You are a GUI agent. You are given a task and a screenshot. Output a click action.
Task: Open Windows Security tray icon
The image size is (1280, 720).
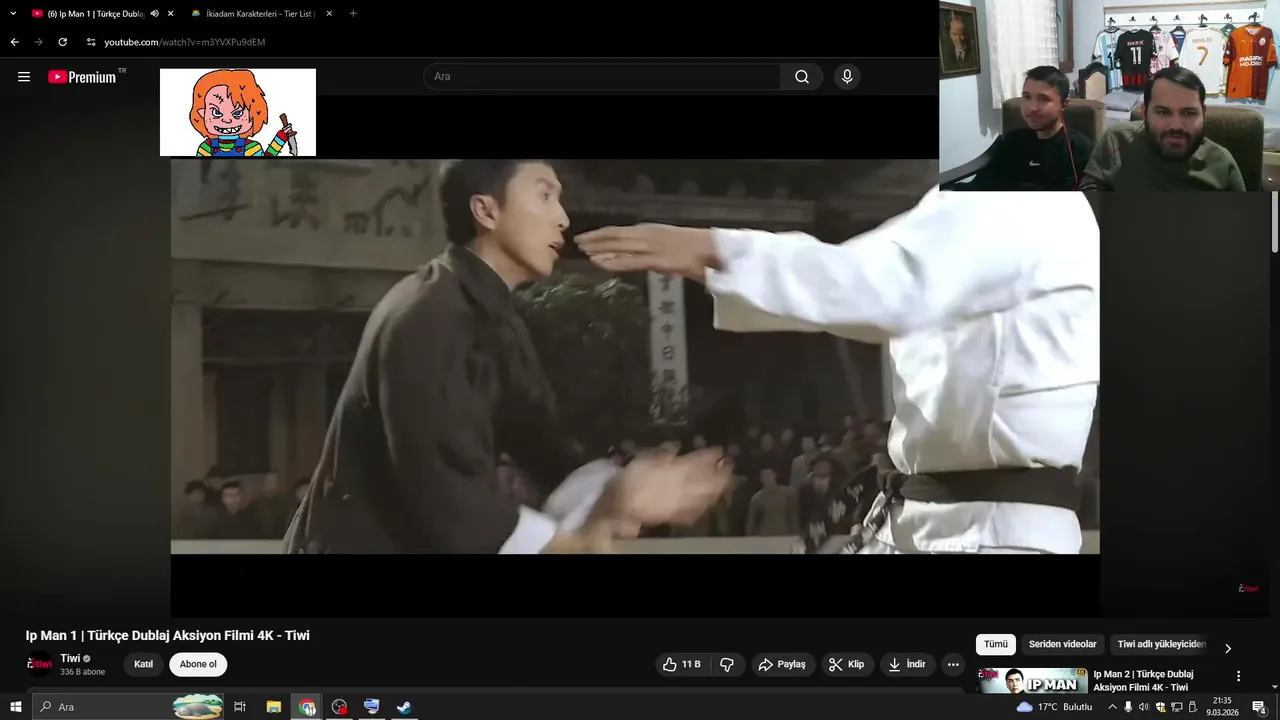coord(1160,707)
